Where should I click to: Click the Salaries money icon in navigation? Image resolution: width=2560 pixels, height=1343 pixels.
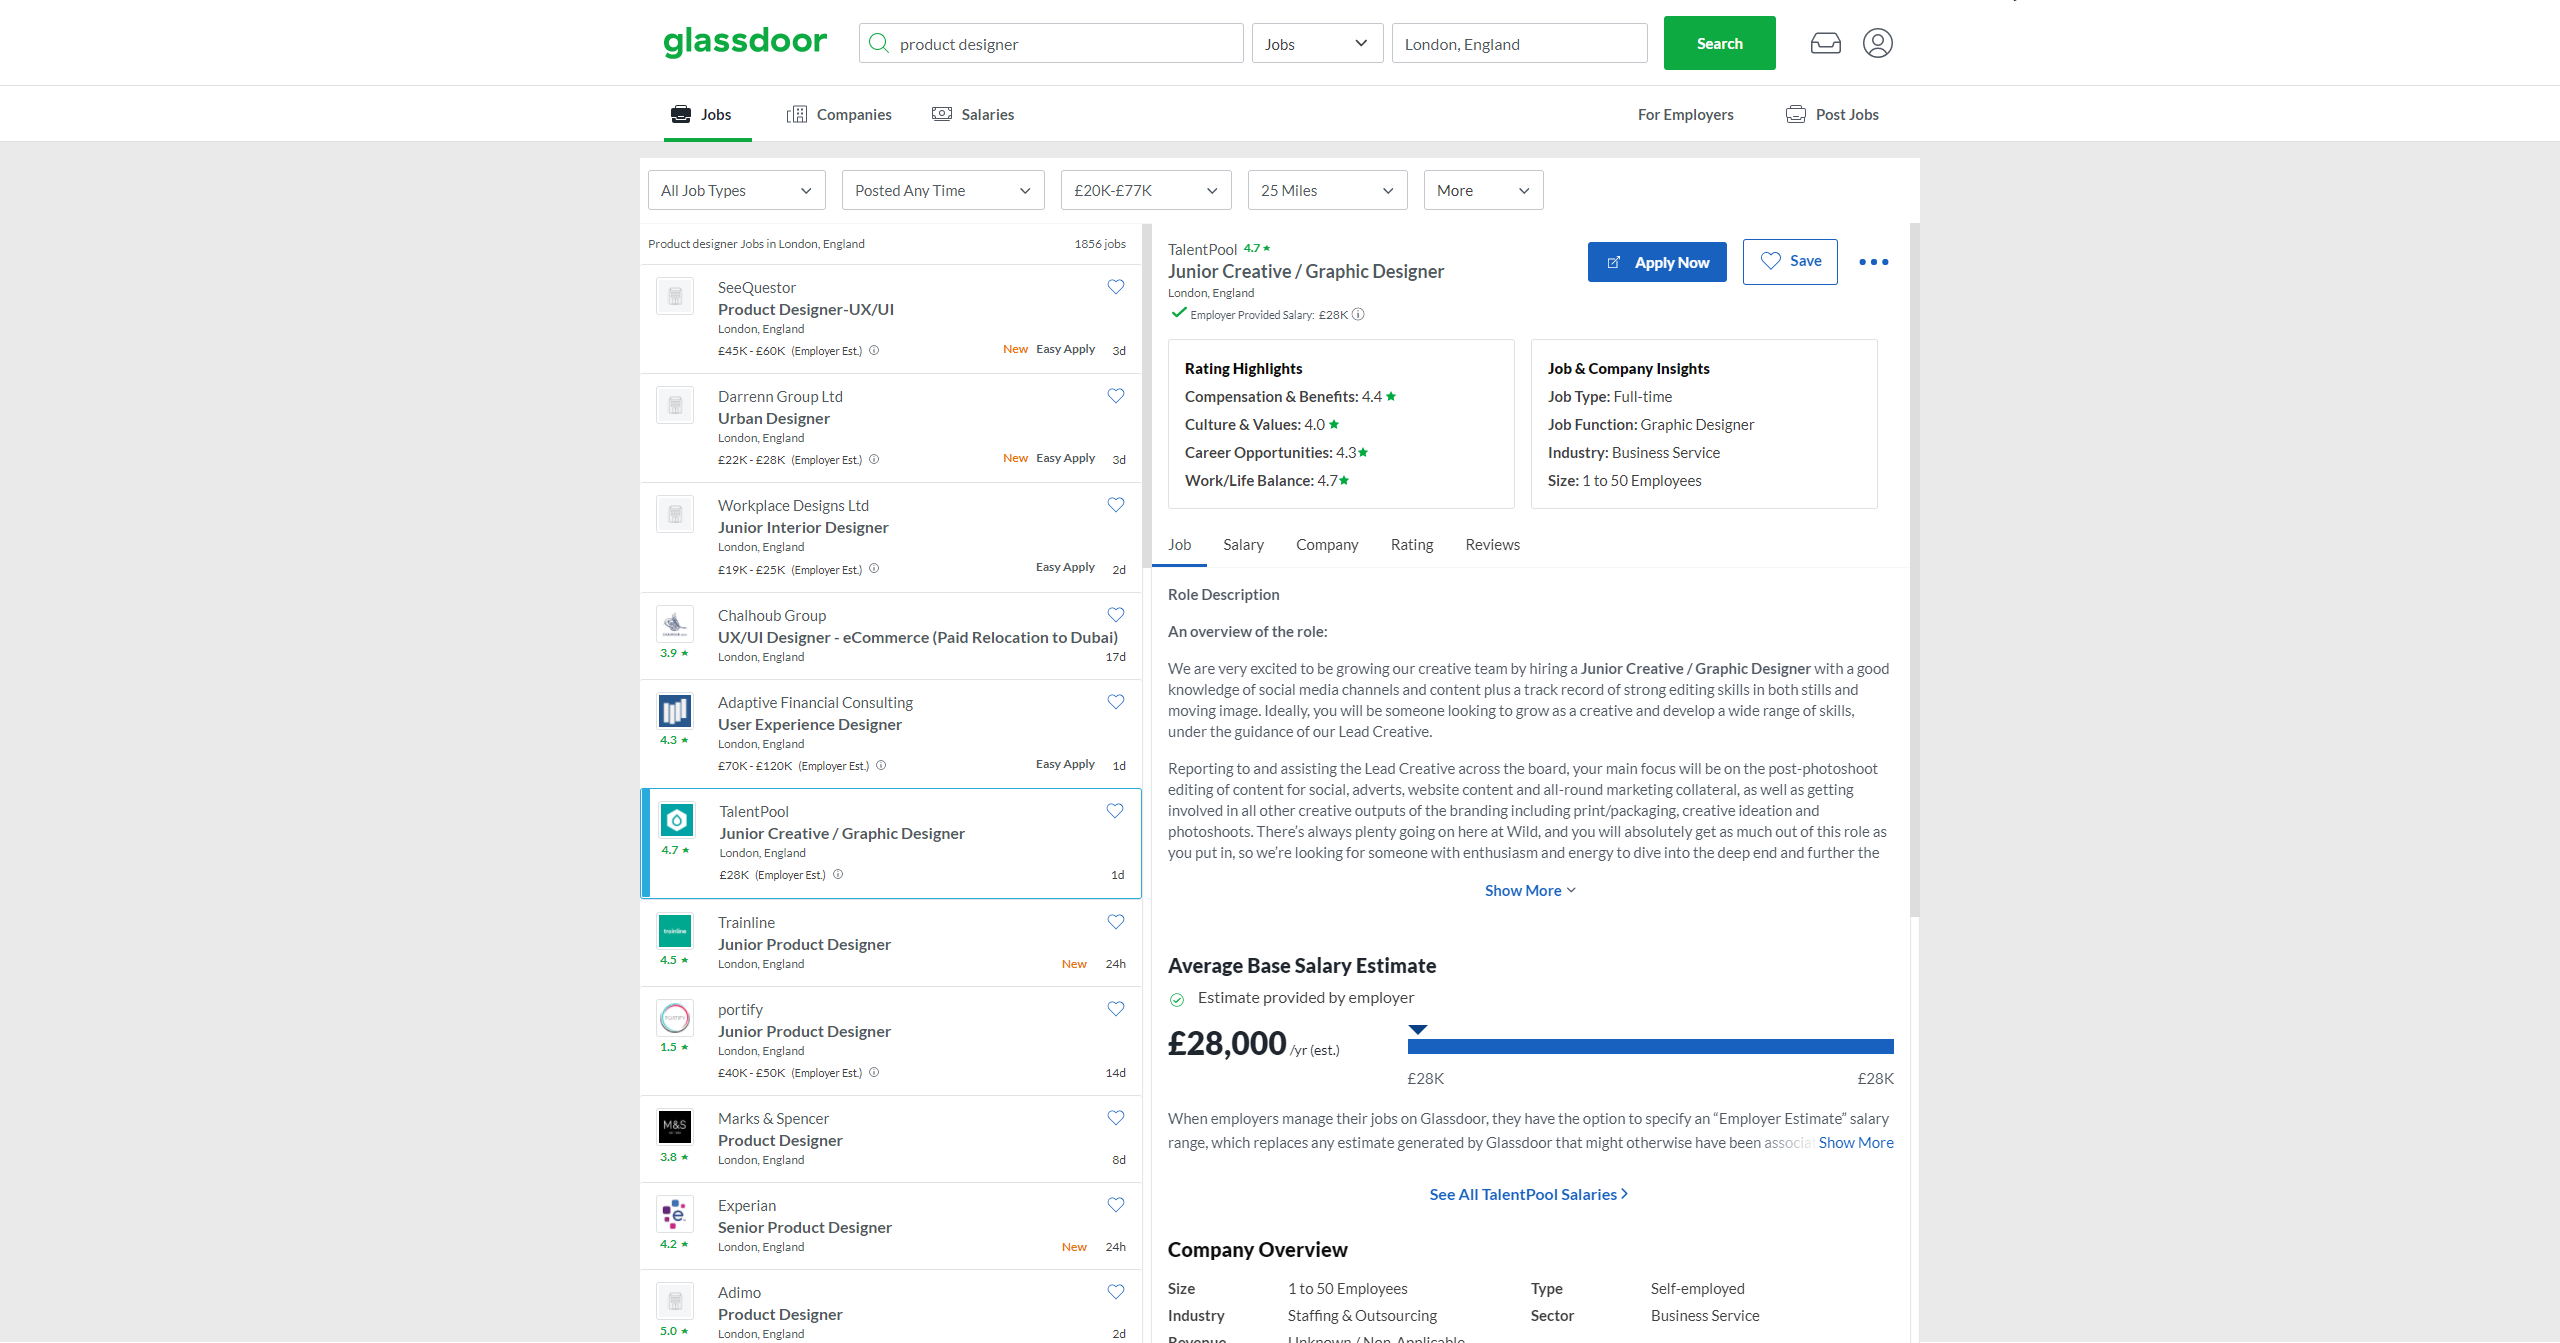941,113
